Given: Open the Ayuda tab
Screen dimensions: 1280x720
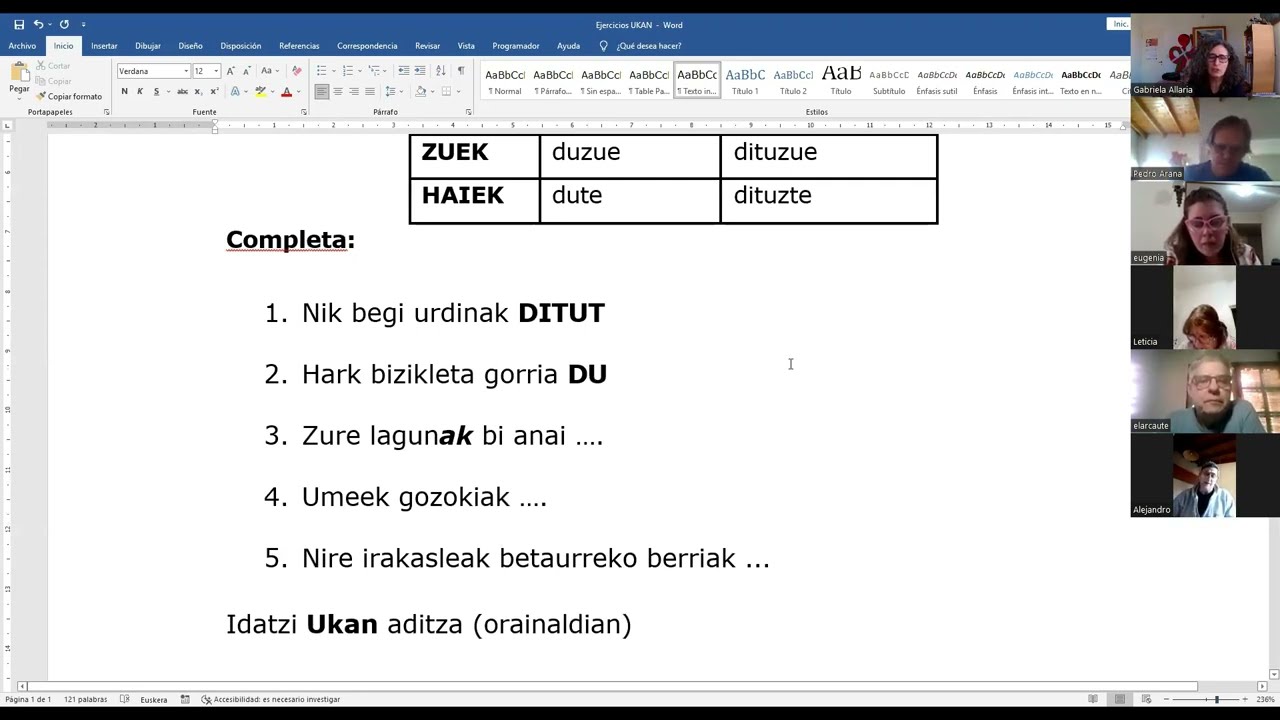Looking at the screenshot, I should point(568,46).
